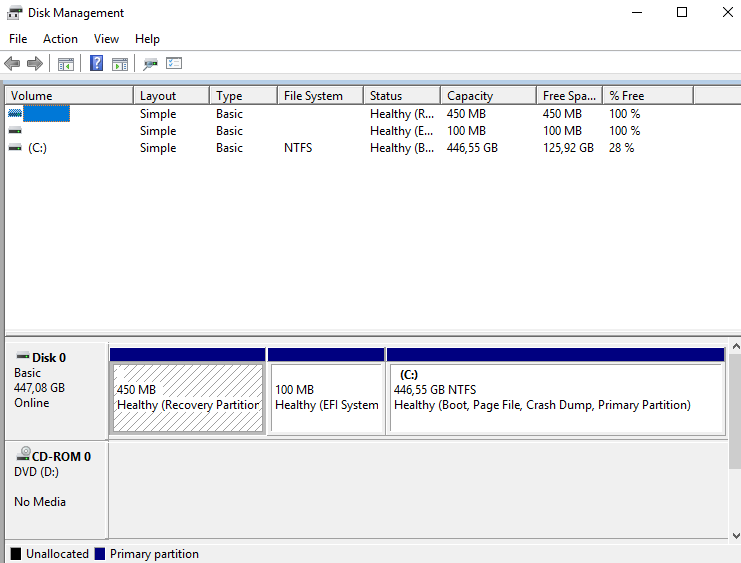Click the scroll up arrow in disk pane
The image size is (741, 563).
pyautogui.click(x=735, y=346)
